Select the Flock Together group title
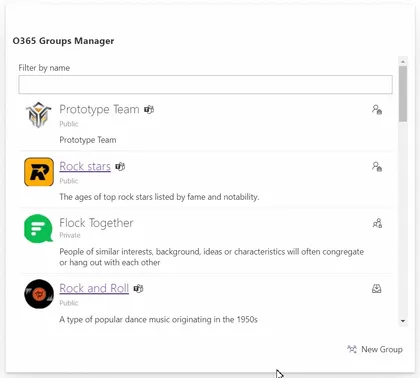Screen dimensions: 420x378 coord(96,223)
